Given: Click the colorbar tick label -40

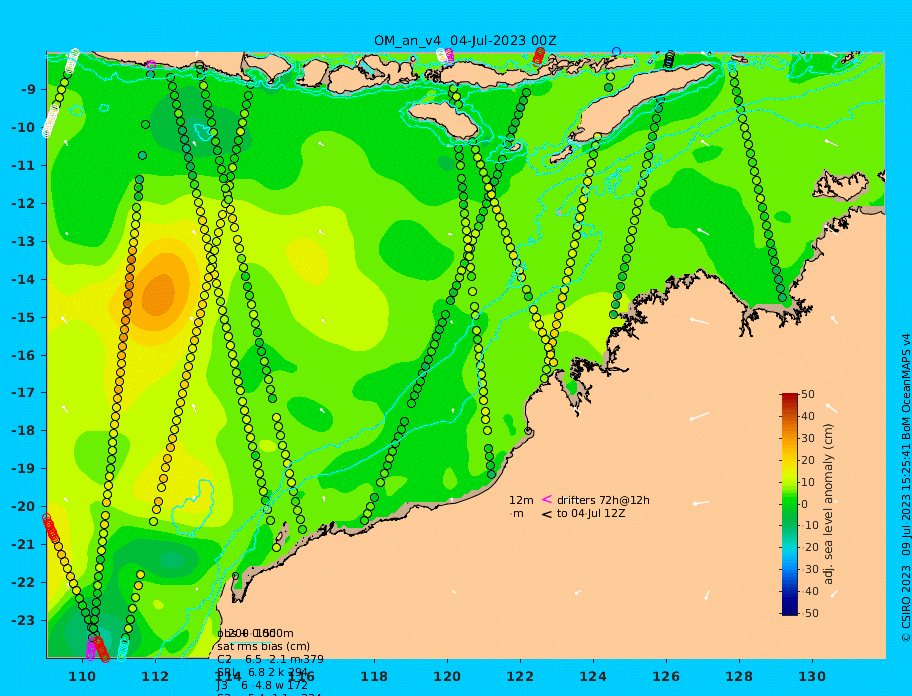Looking at the screenshot, I should (x=809, y=591).
